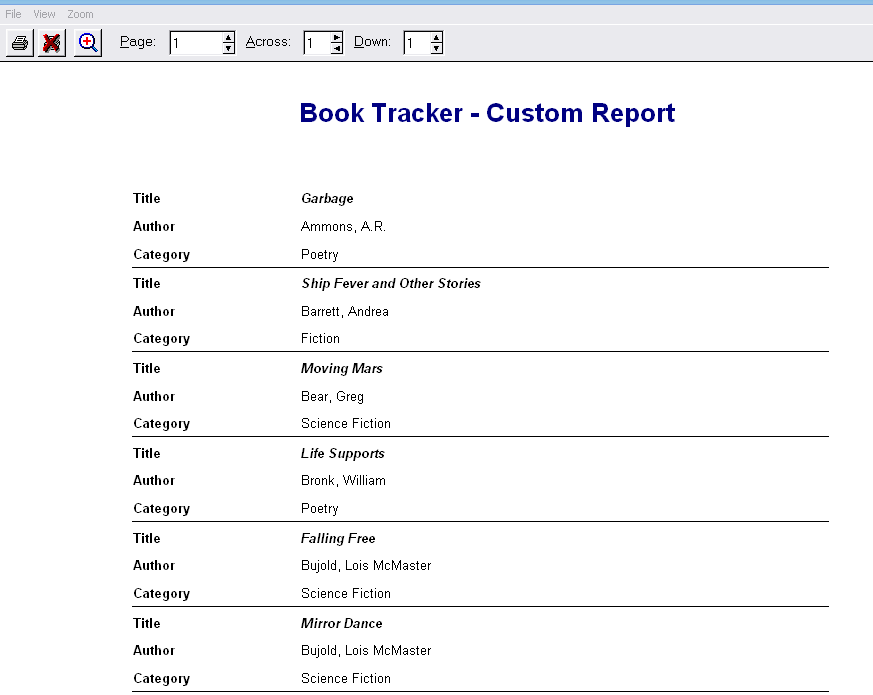This screenshot has width=873, height=695.
Task: Decrease Across with the left arrow
Action: point(336,48)
